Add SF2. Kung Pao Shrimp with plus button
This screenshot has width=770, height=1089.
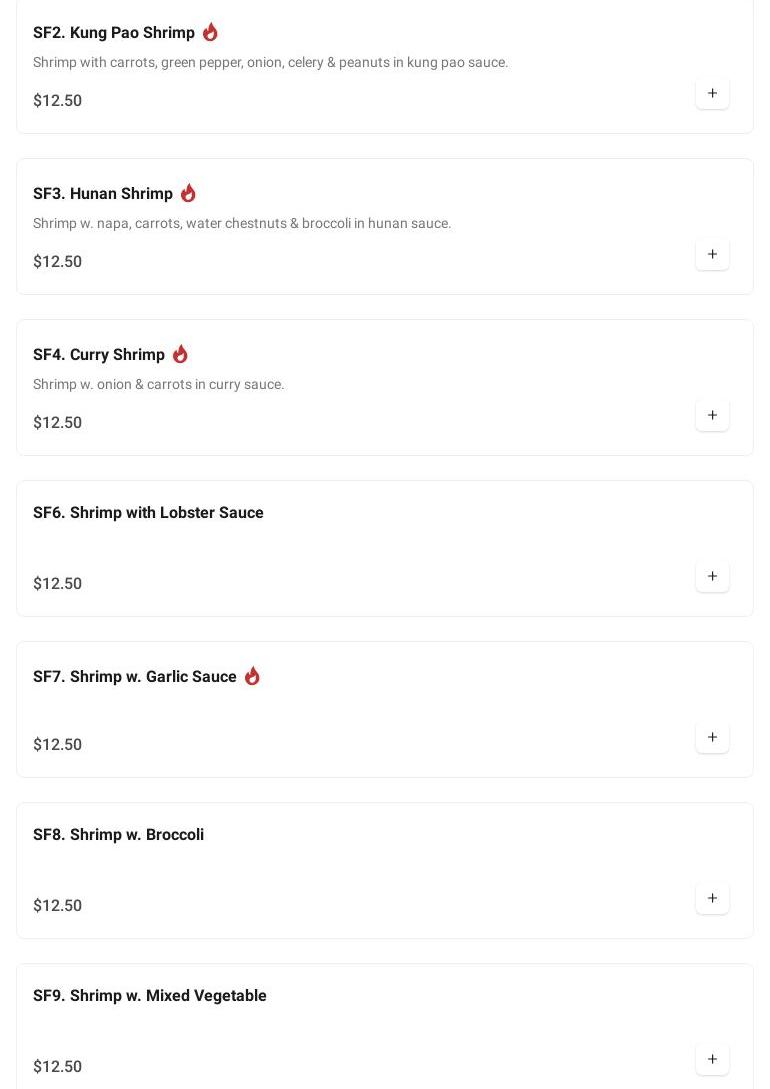[x=712, y=93]
